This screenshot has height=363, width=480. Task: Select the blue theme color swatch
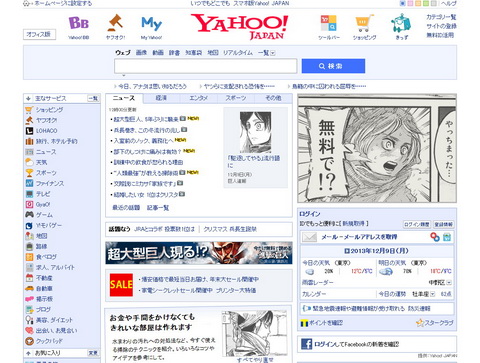[402, 3]
